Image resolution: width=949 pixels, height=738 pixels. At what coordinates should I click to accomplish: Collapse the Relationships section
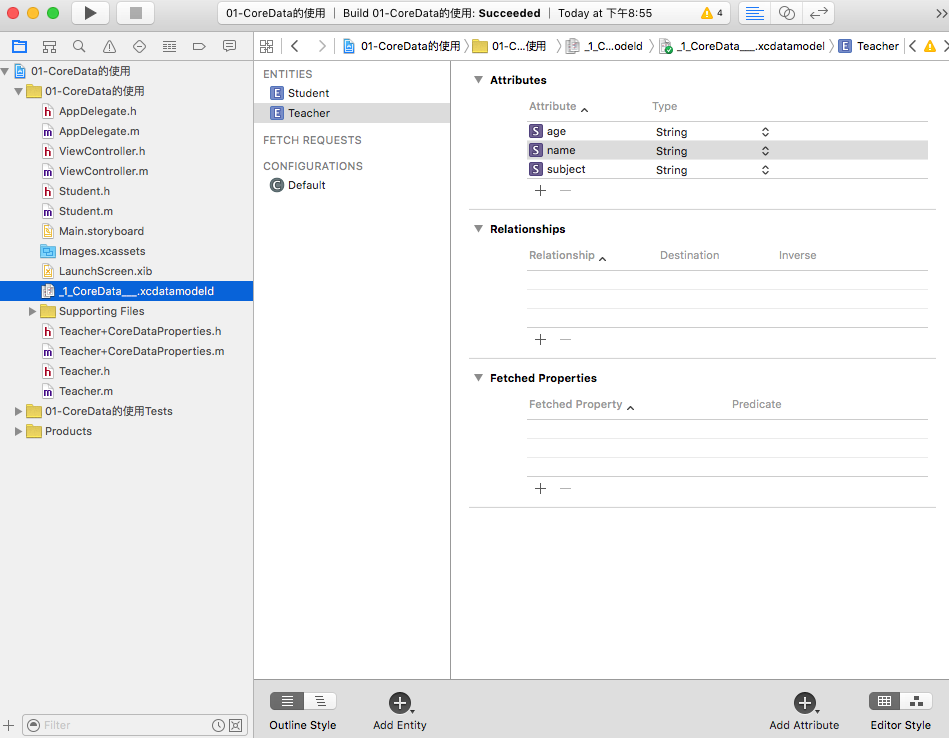pyautogui.click(x=478, y=229)
